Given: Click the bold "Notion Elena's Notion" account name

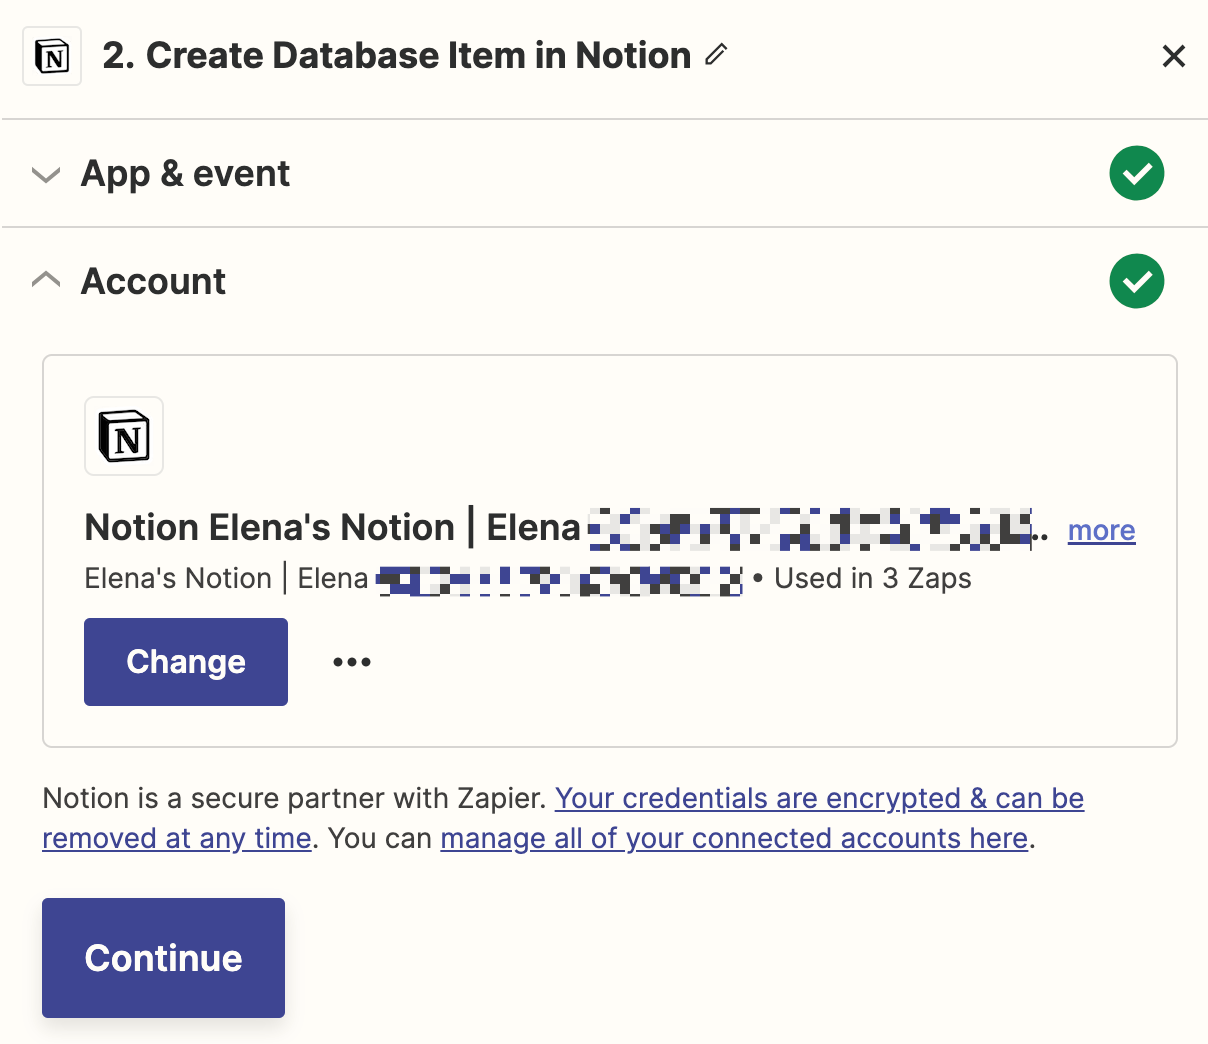Looking at the screenshot, I should tap(269, 527).
